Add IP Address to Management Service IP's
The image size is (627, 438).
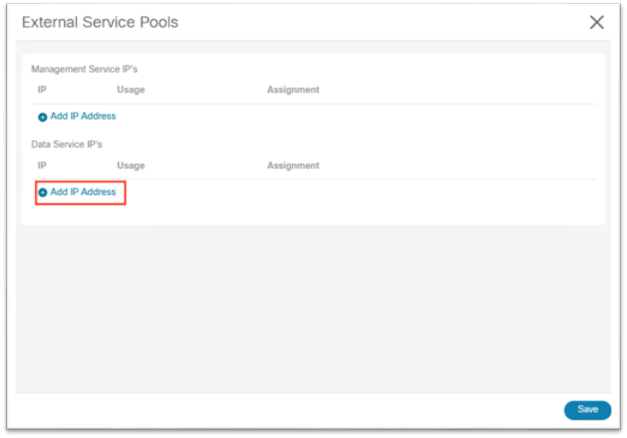point(77,116)
